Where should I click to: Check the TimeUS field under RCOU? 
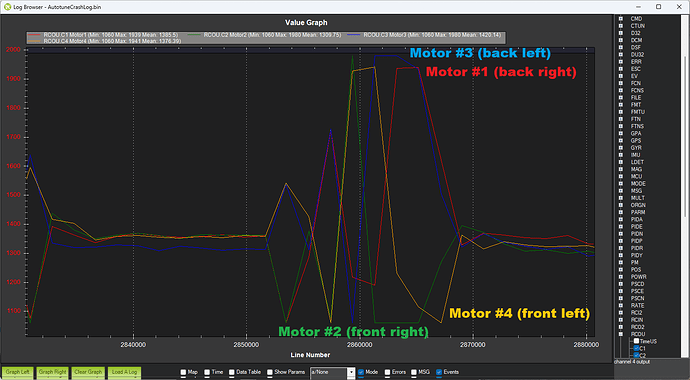(636, 341)
